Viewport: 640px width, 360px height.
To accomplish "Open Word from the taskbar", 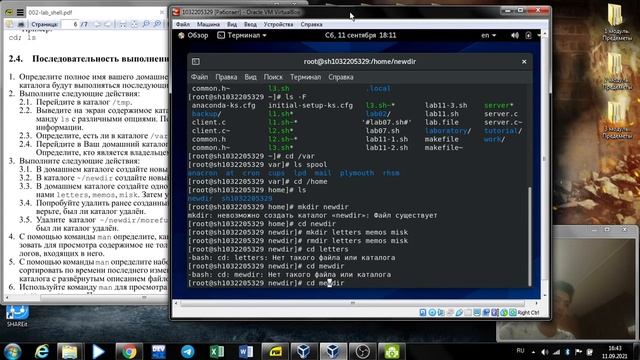I will [x=246, y=351].
